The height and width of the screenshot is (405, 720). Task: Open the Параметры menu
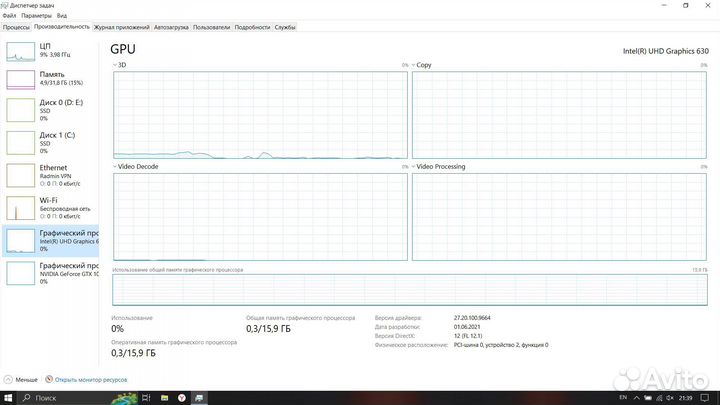(36, 16)
